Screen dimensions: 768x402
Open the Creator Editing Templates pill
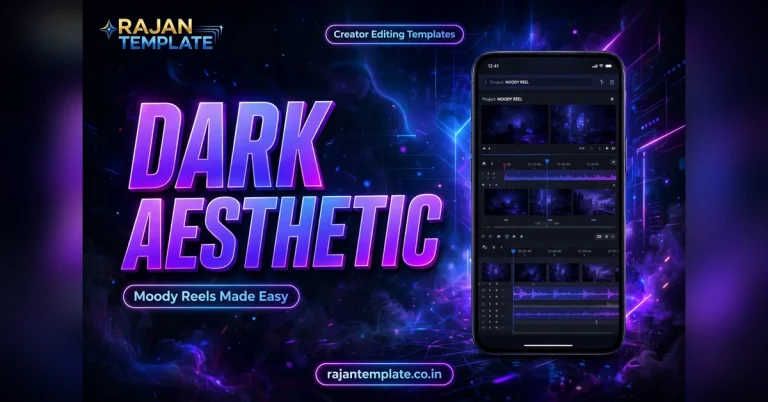[394, 34]
